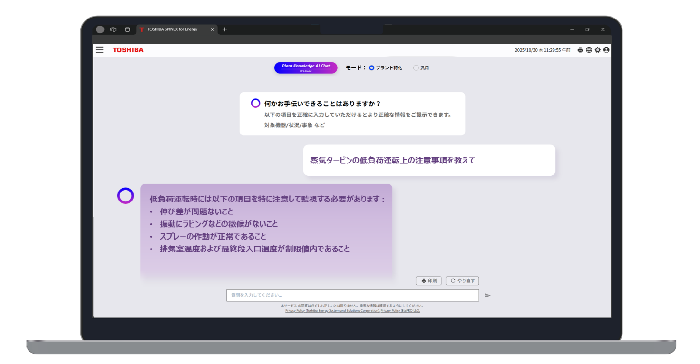Open the browser workspaces icon
This screenshot has width=700, height=364.
113,29
